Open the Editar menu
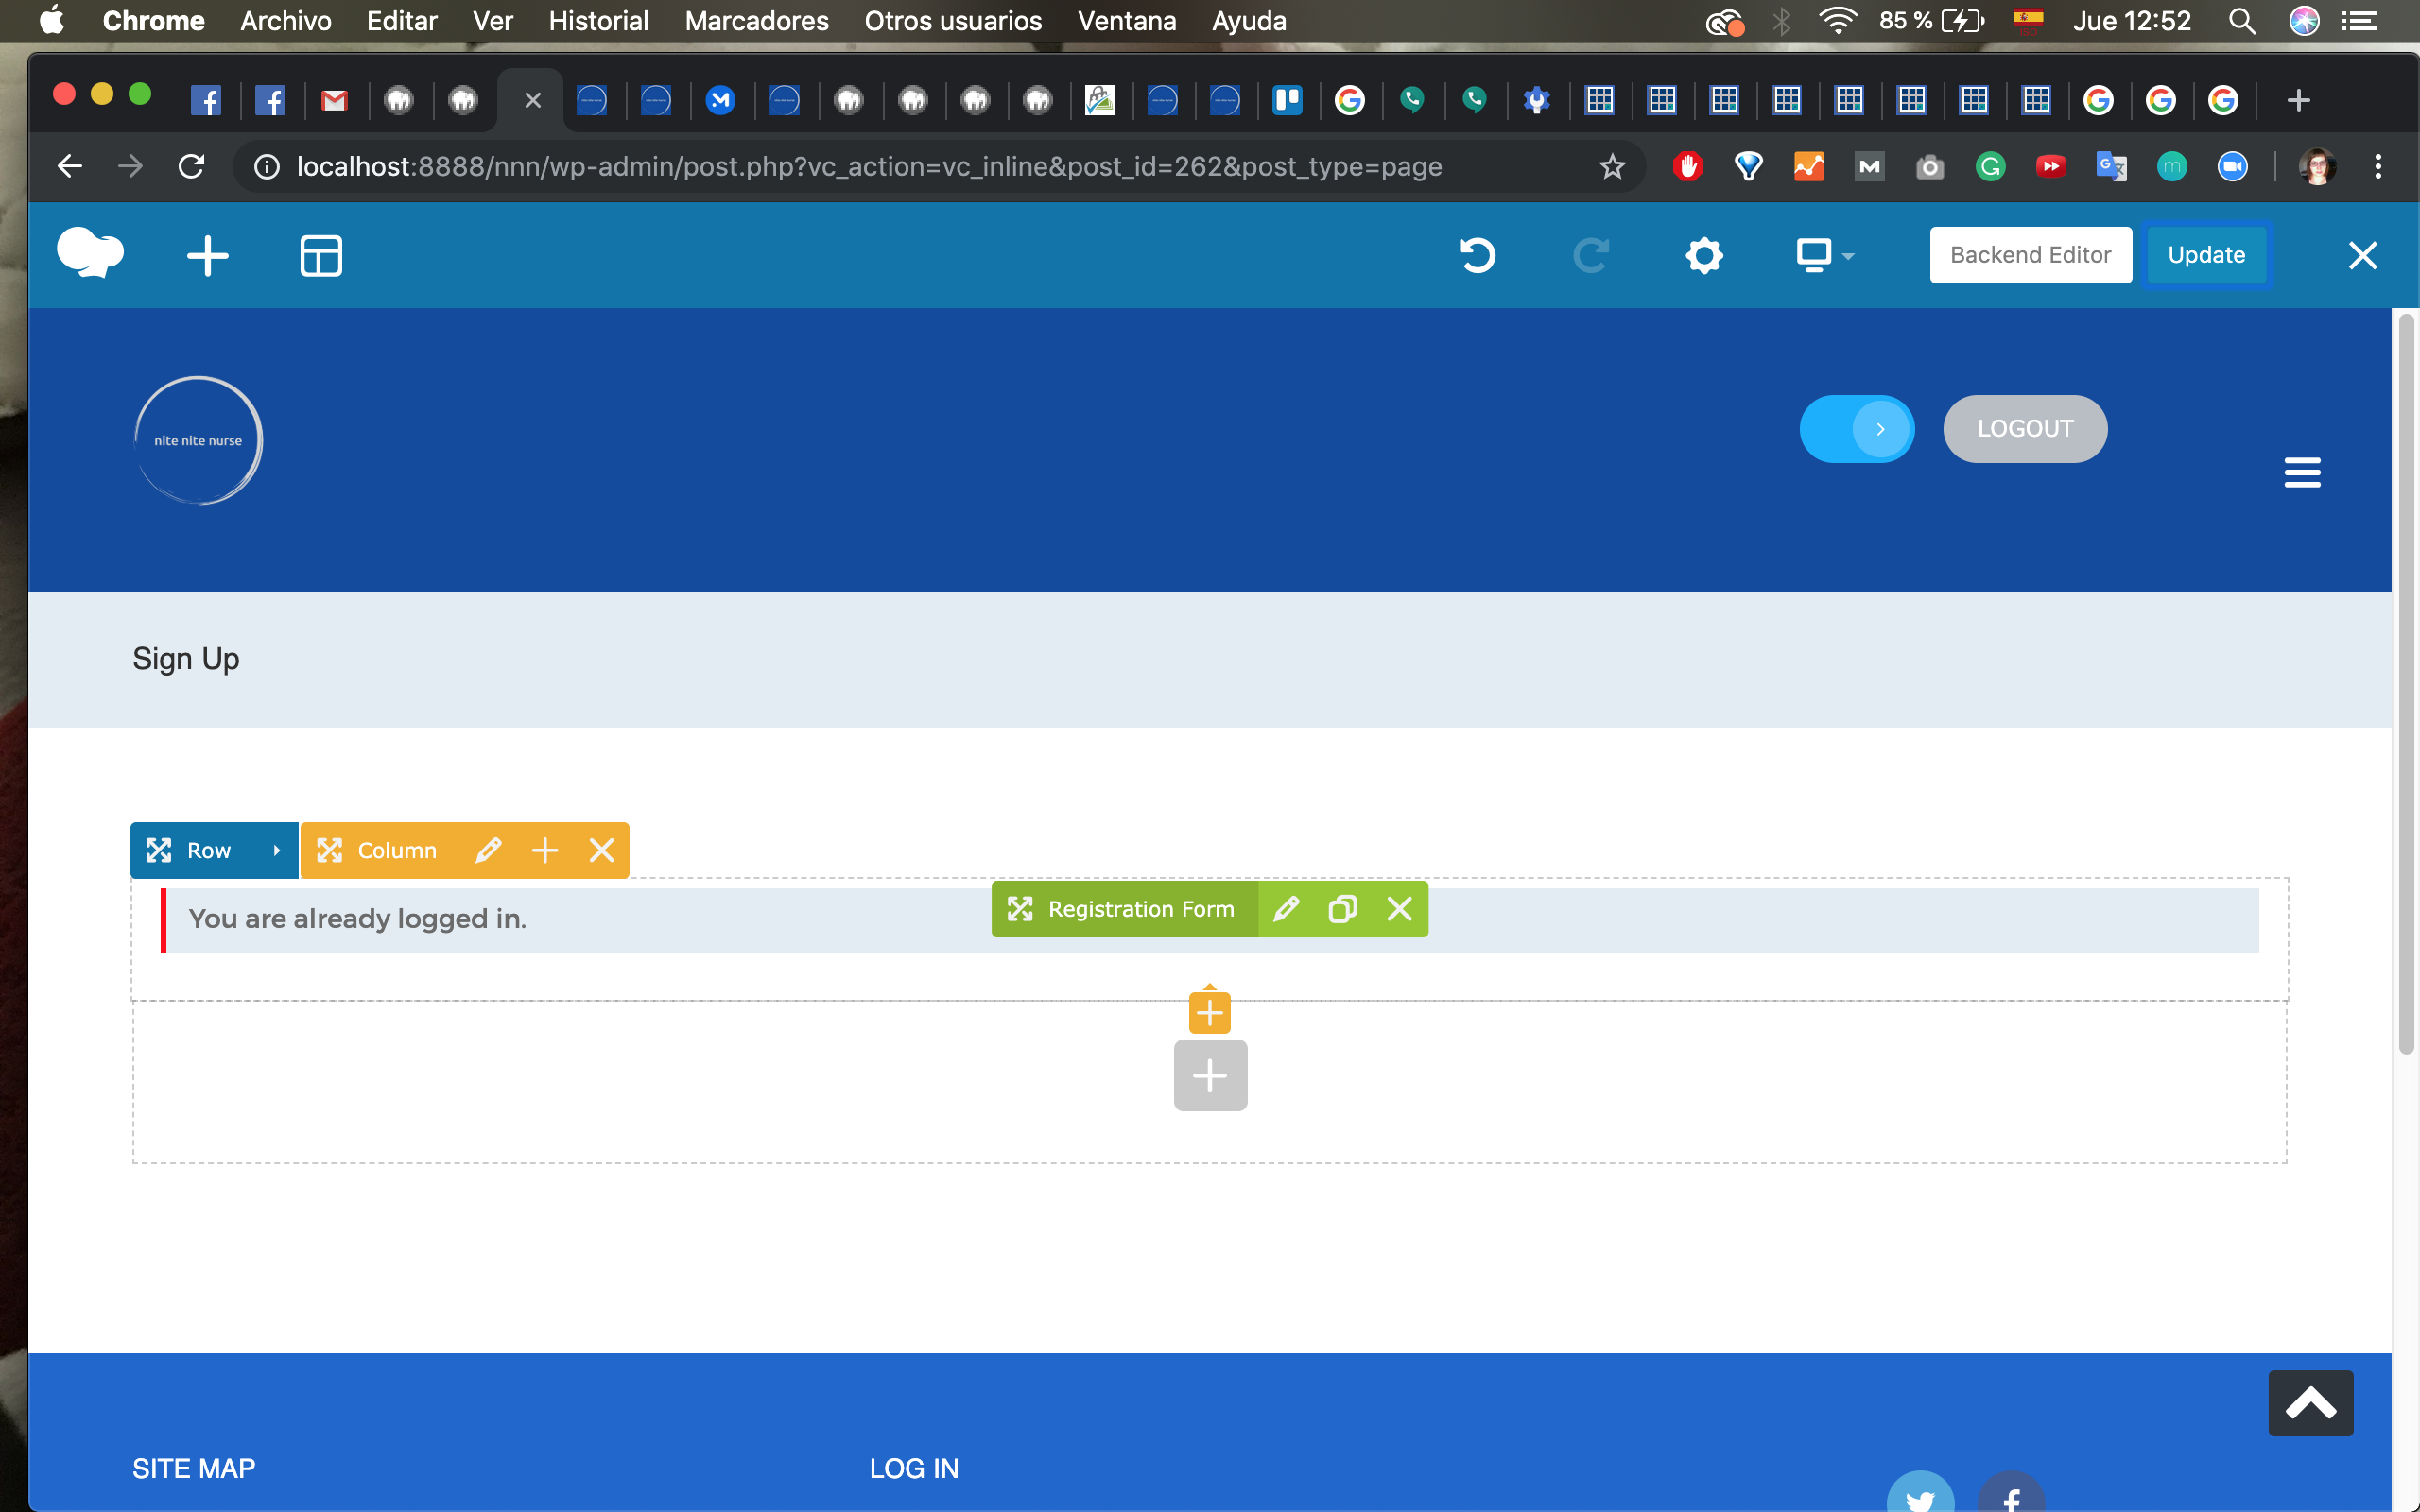This screenshot has height=1512, width=2420. click(402, 21)
